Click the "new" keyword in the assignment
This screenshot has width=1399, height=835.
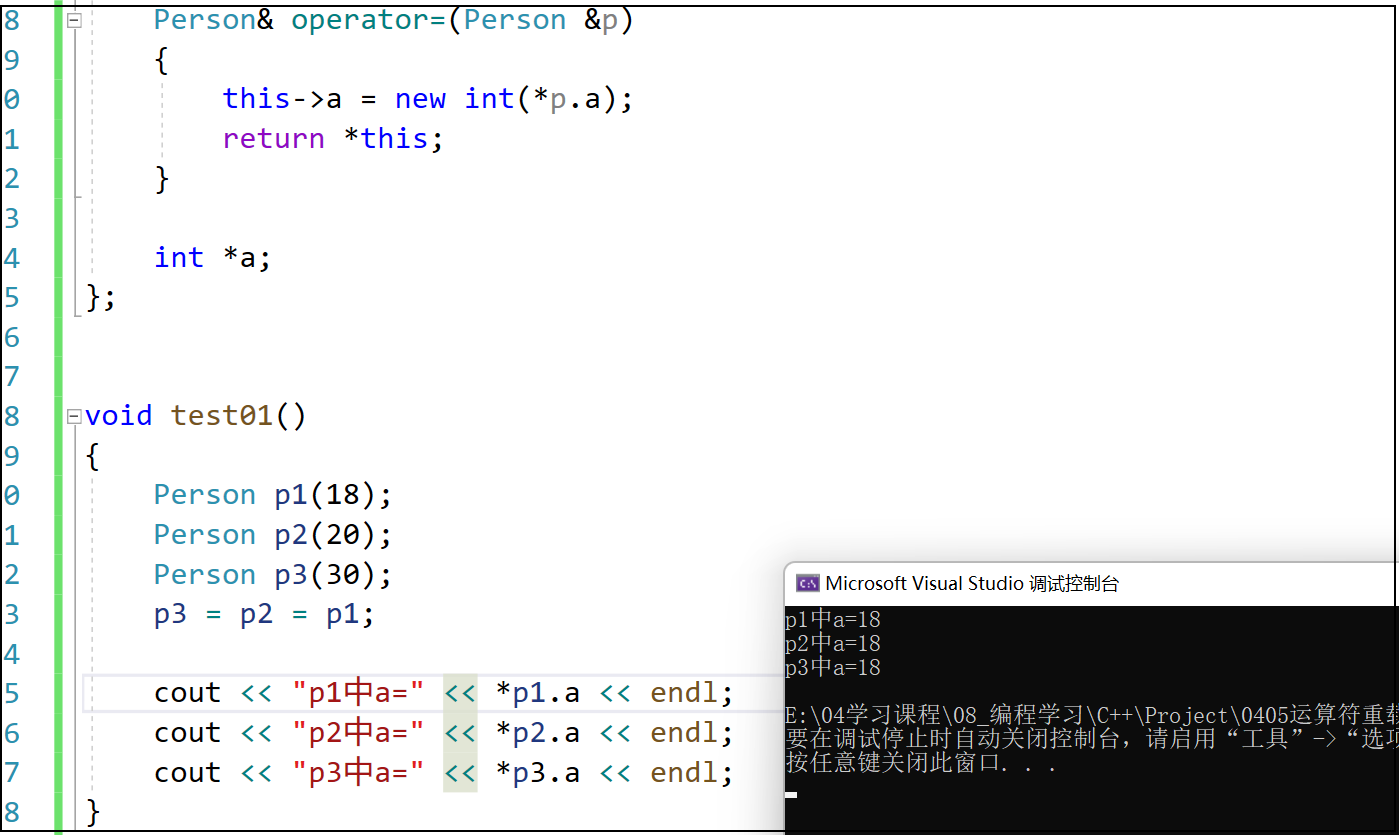click(x=420, y=99)
